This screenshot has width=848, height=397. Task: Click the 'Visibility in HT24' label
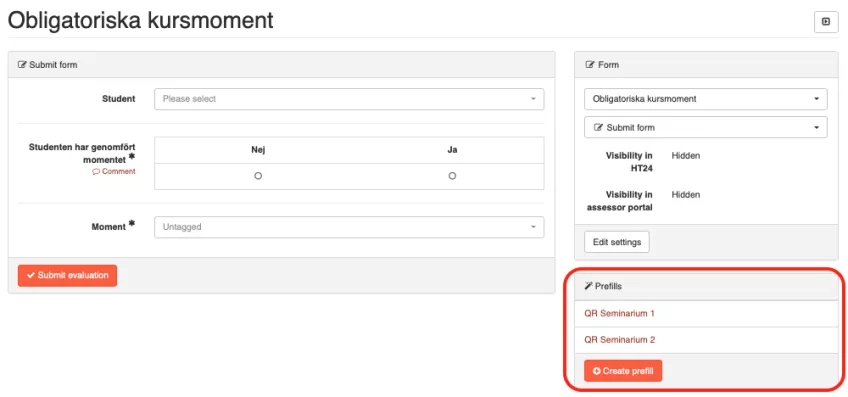629,162
